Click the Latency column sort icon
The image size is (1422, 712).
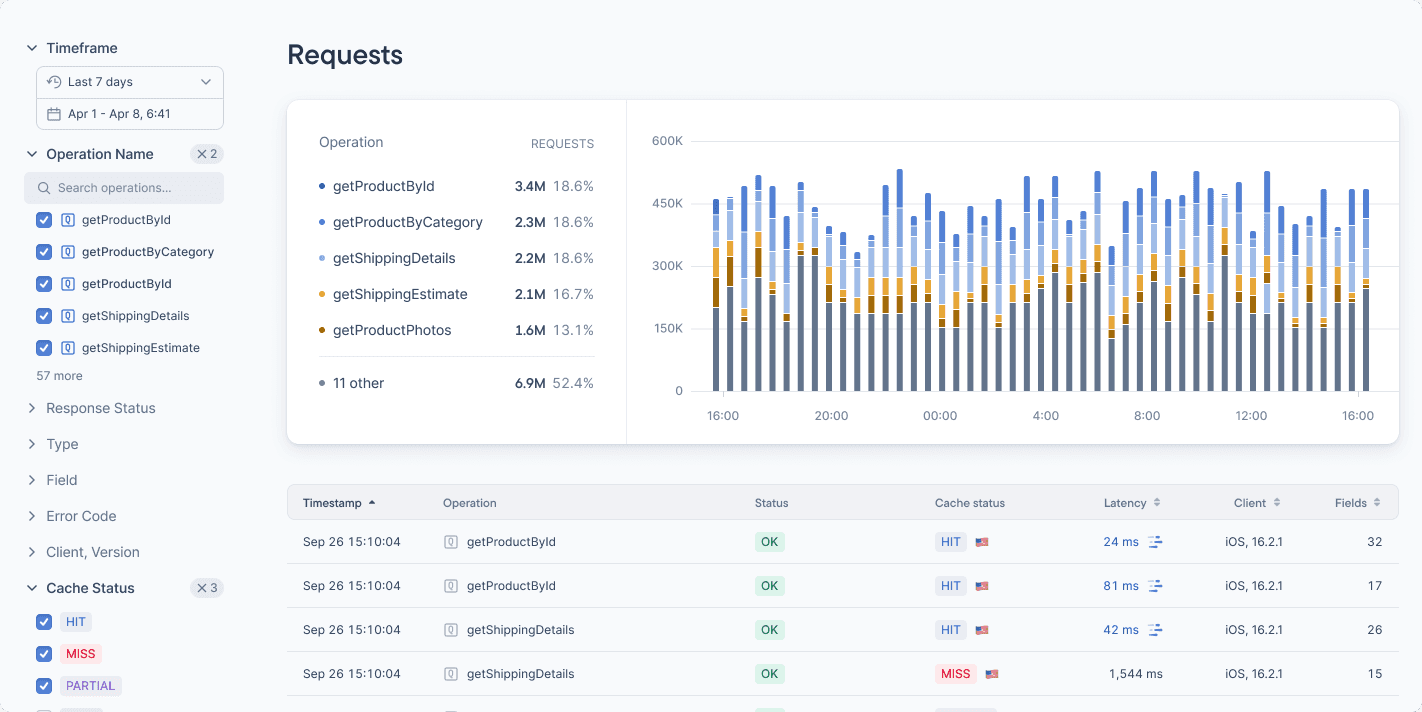pos(1157,503)
